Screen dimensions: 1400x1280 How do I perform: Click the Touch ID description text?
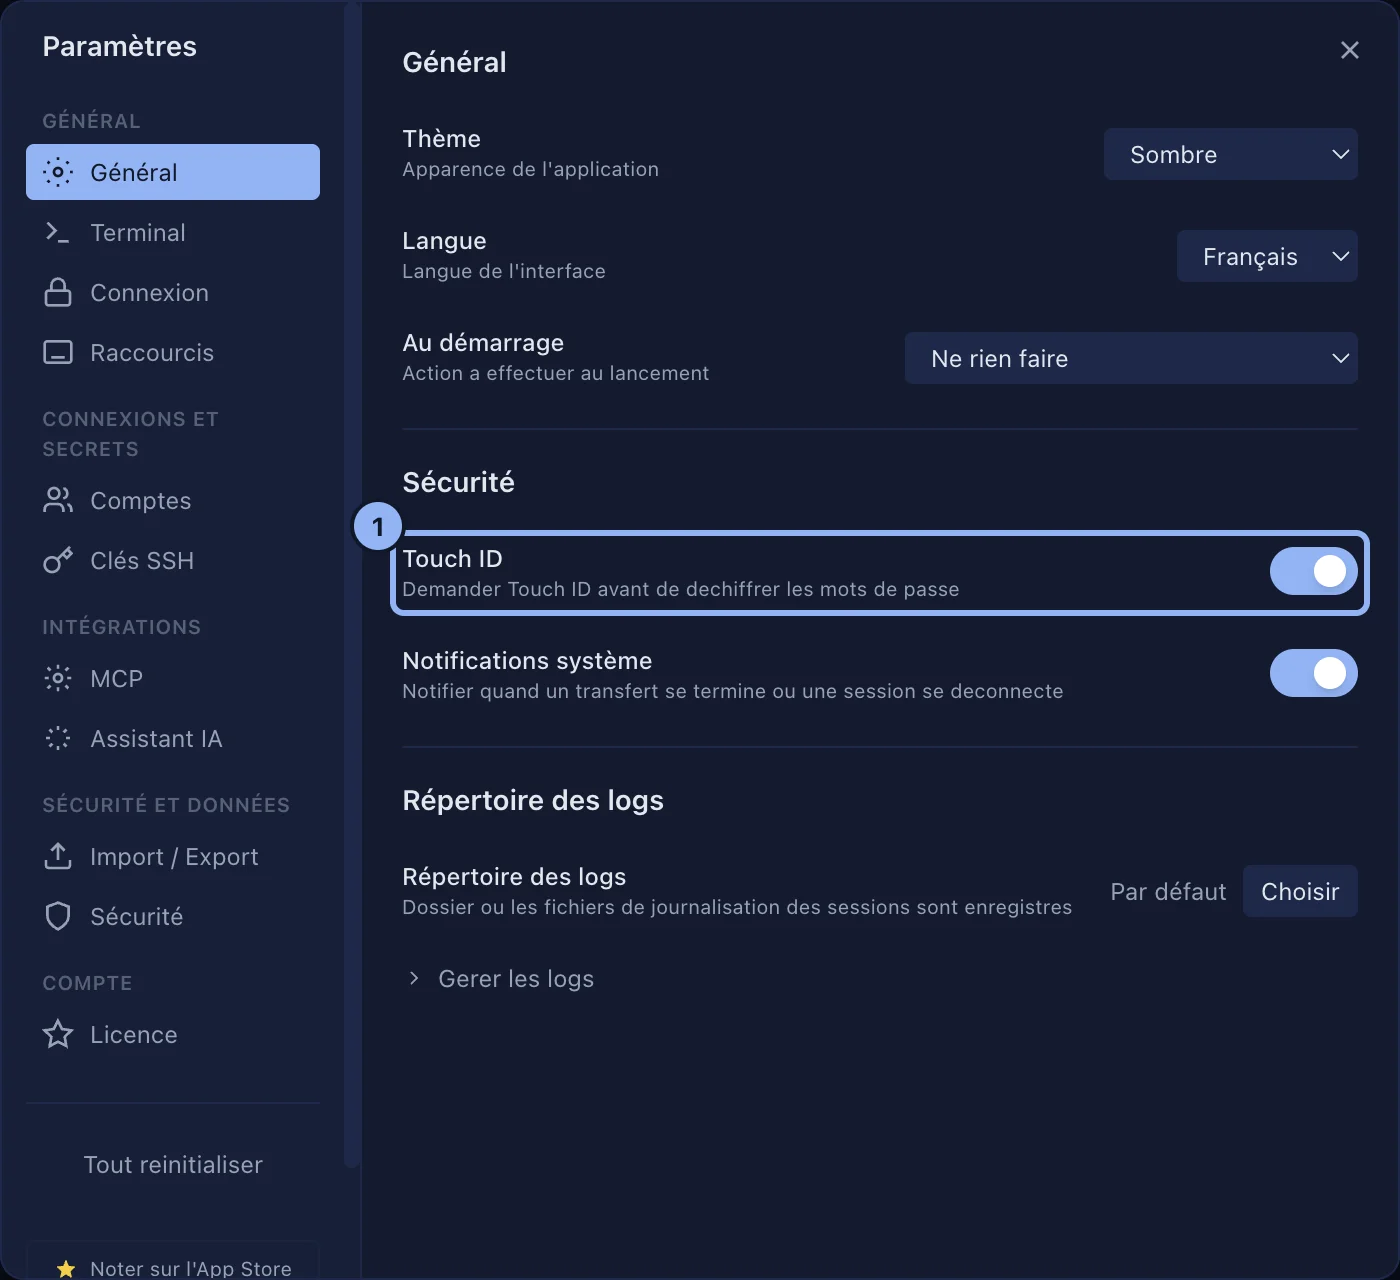(681, 589)
